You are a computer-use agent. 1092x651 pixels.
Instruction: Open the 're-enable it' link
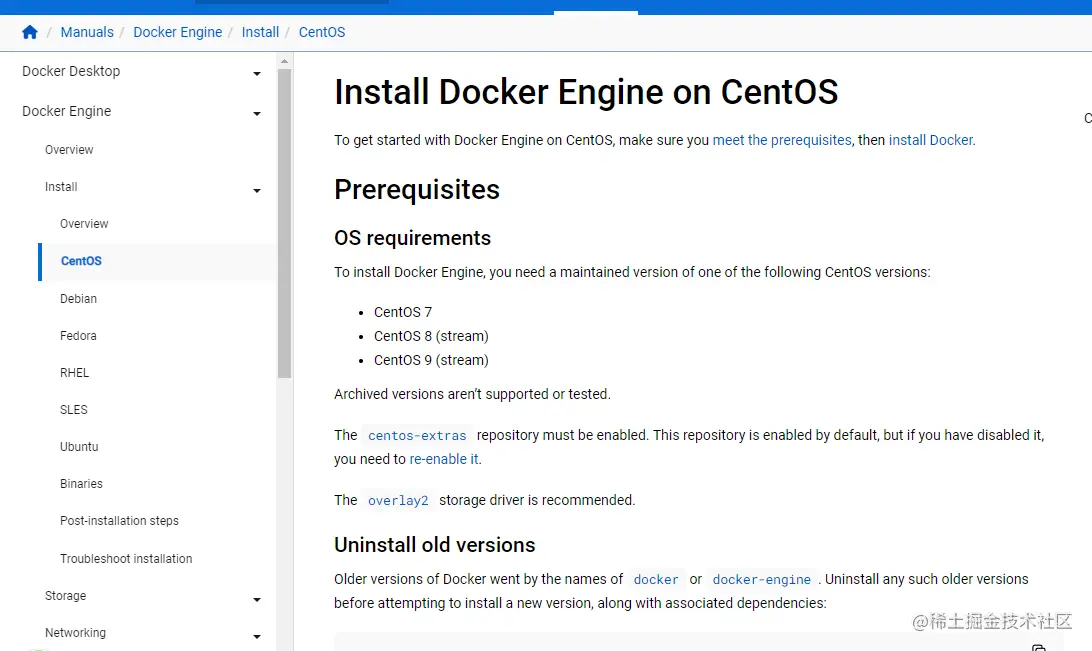(444, 459)
